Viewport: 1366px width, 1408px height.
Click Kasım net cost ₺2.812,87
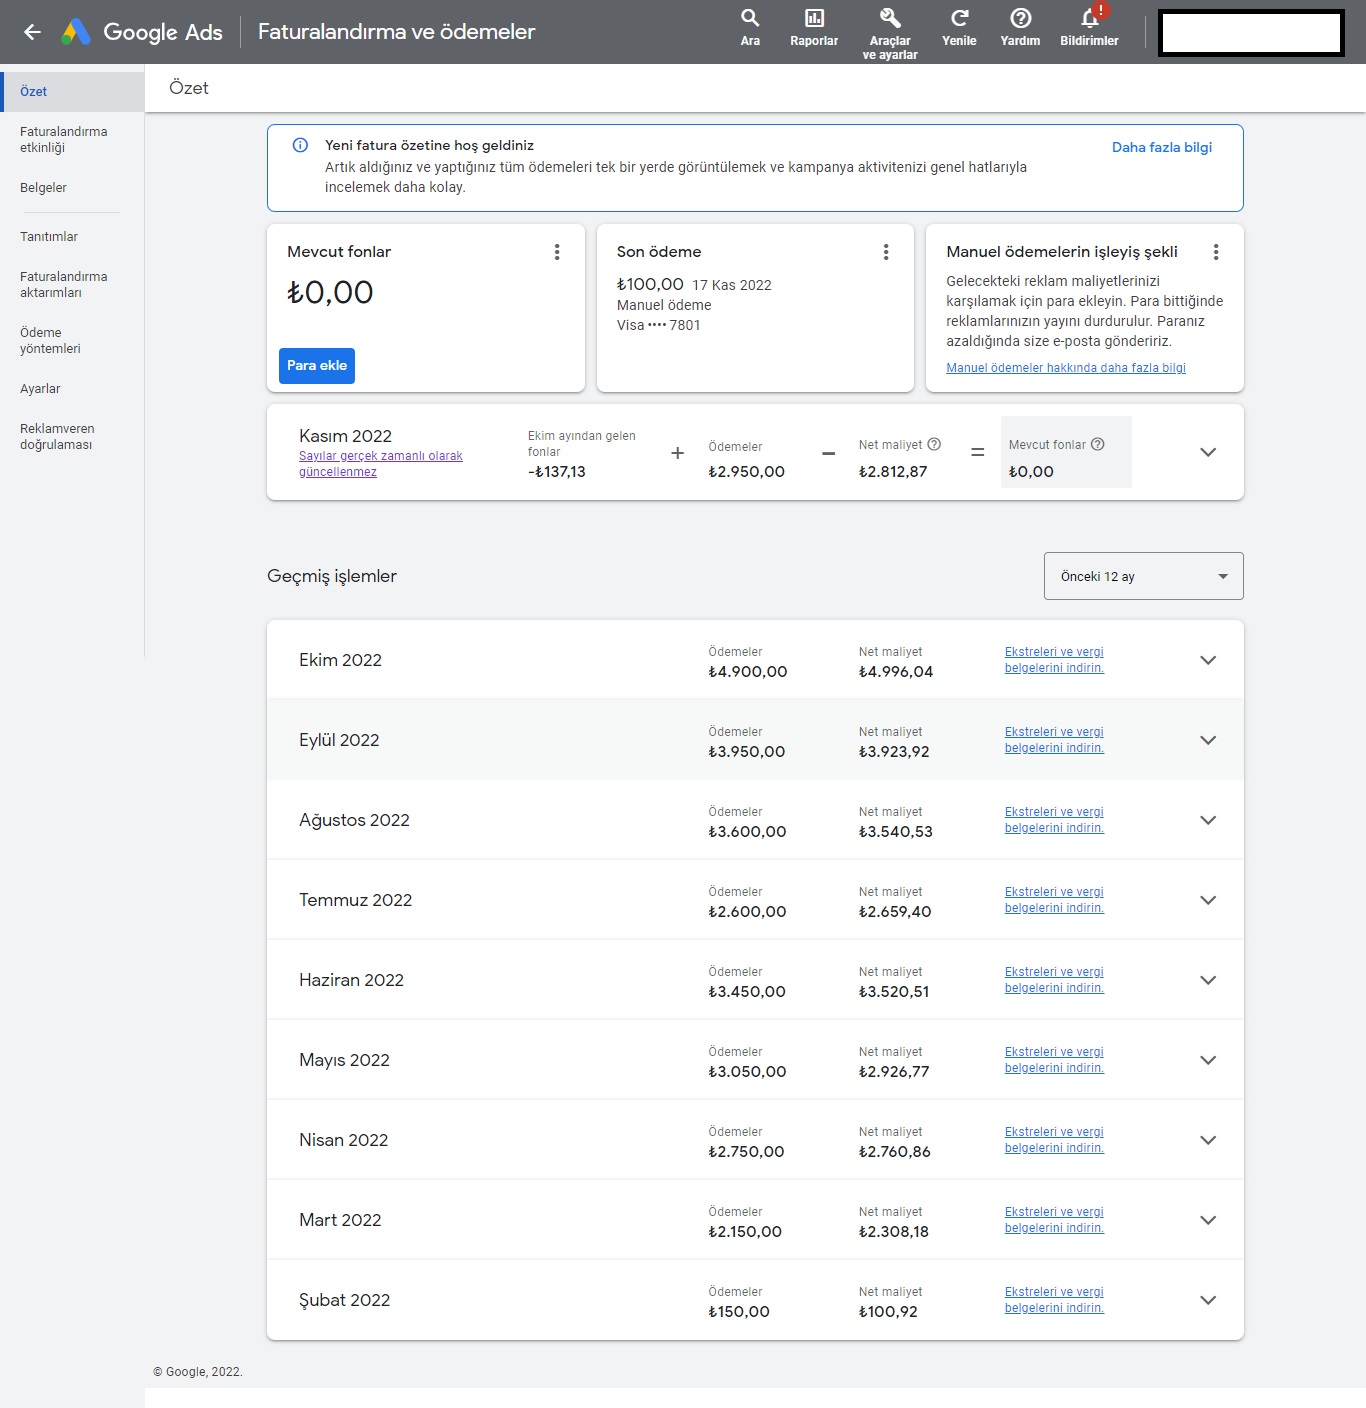tap(893, 472)
